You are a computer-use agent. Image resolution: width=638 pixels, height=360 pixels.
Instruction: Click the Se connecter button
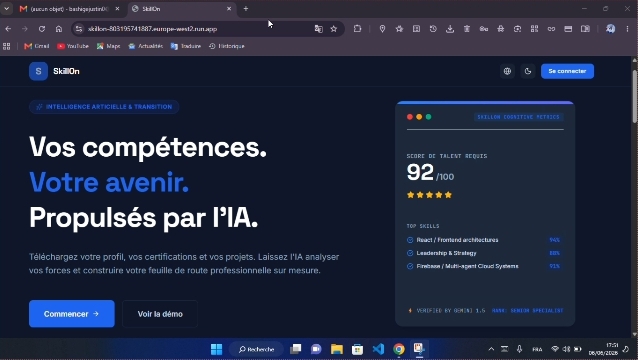[567, 71]
